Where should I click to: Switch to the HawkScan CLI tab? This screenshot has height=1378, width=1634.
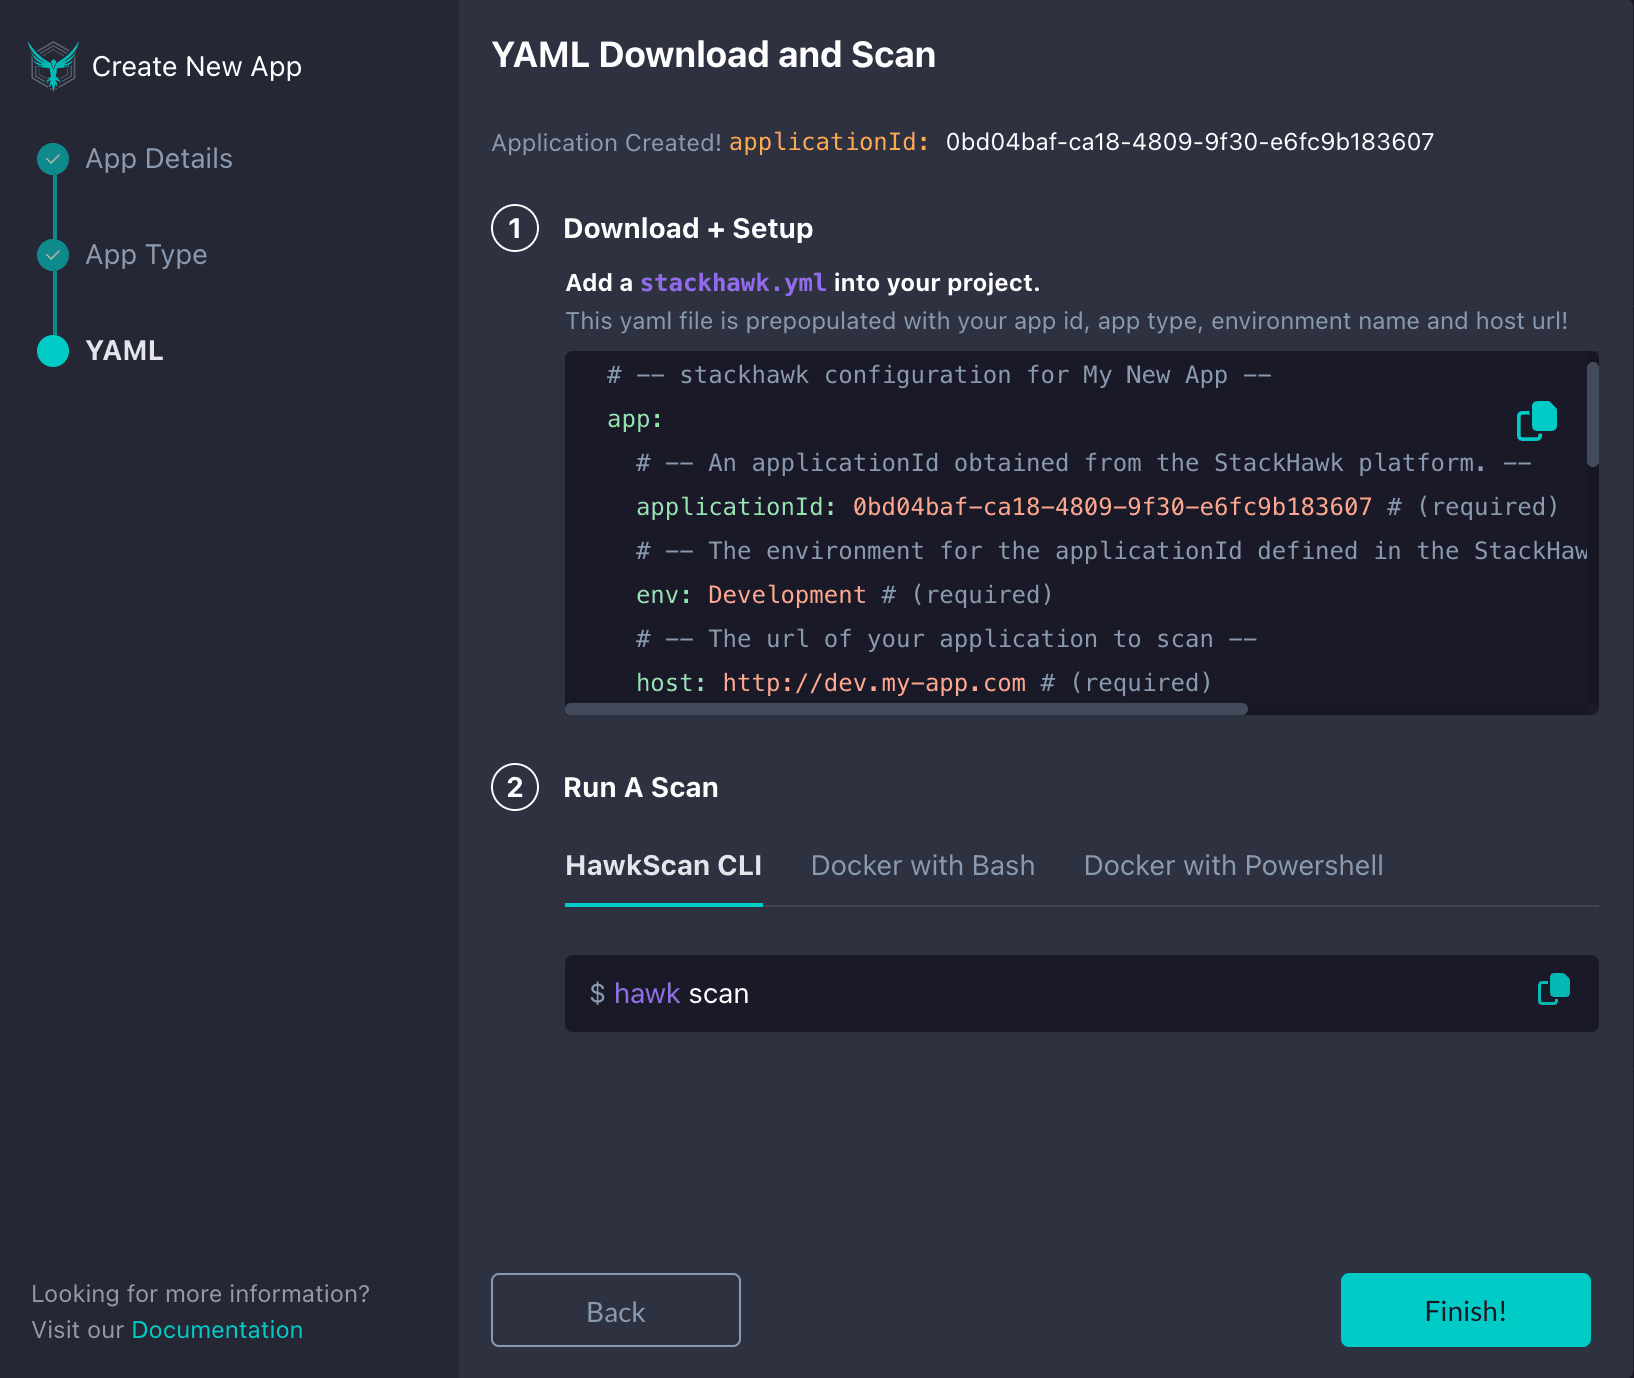[x=664, y=866]
